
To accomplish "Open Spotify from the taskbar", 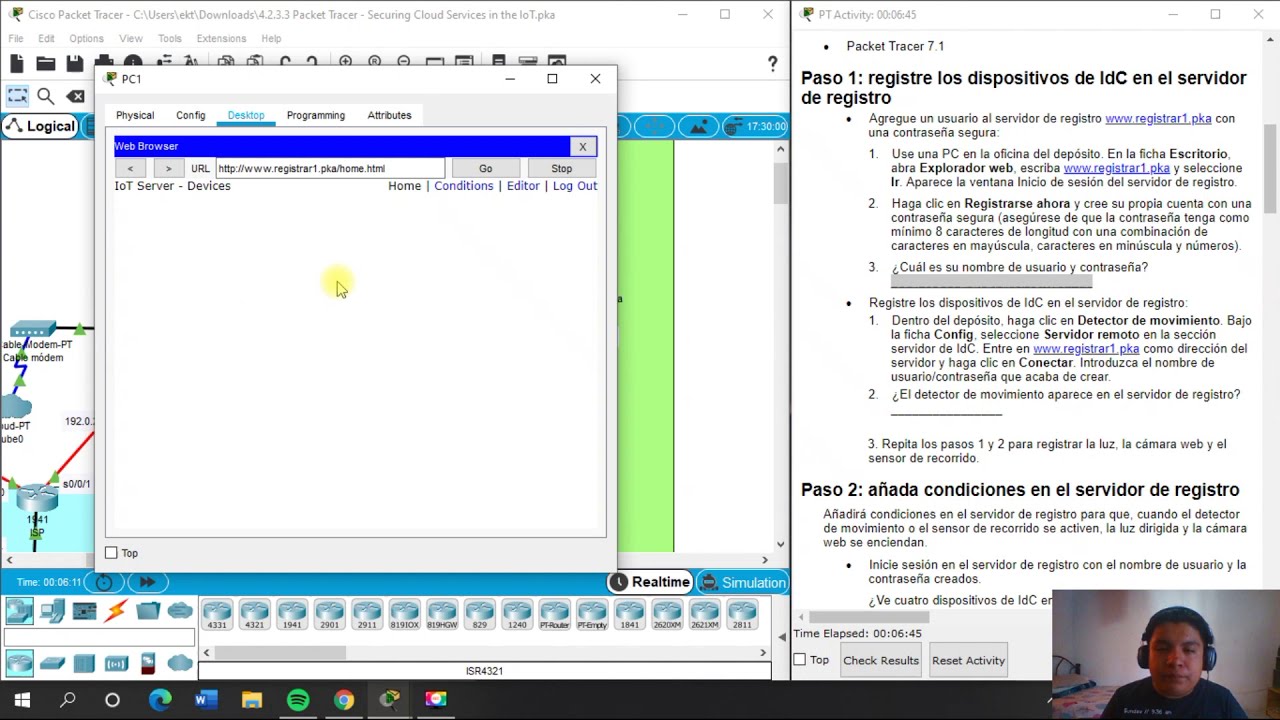I will click(x=298, y=700).
